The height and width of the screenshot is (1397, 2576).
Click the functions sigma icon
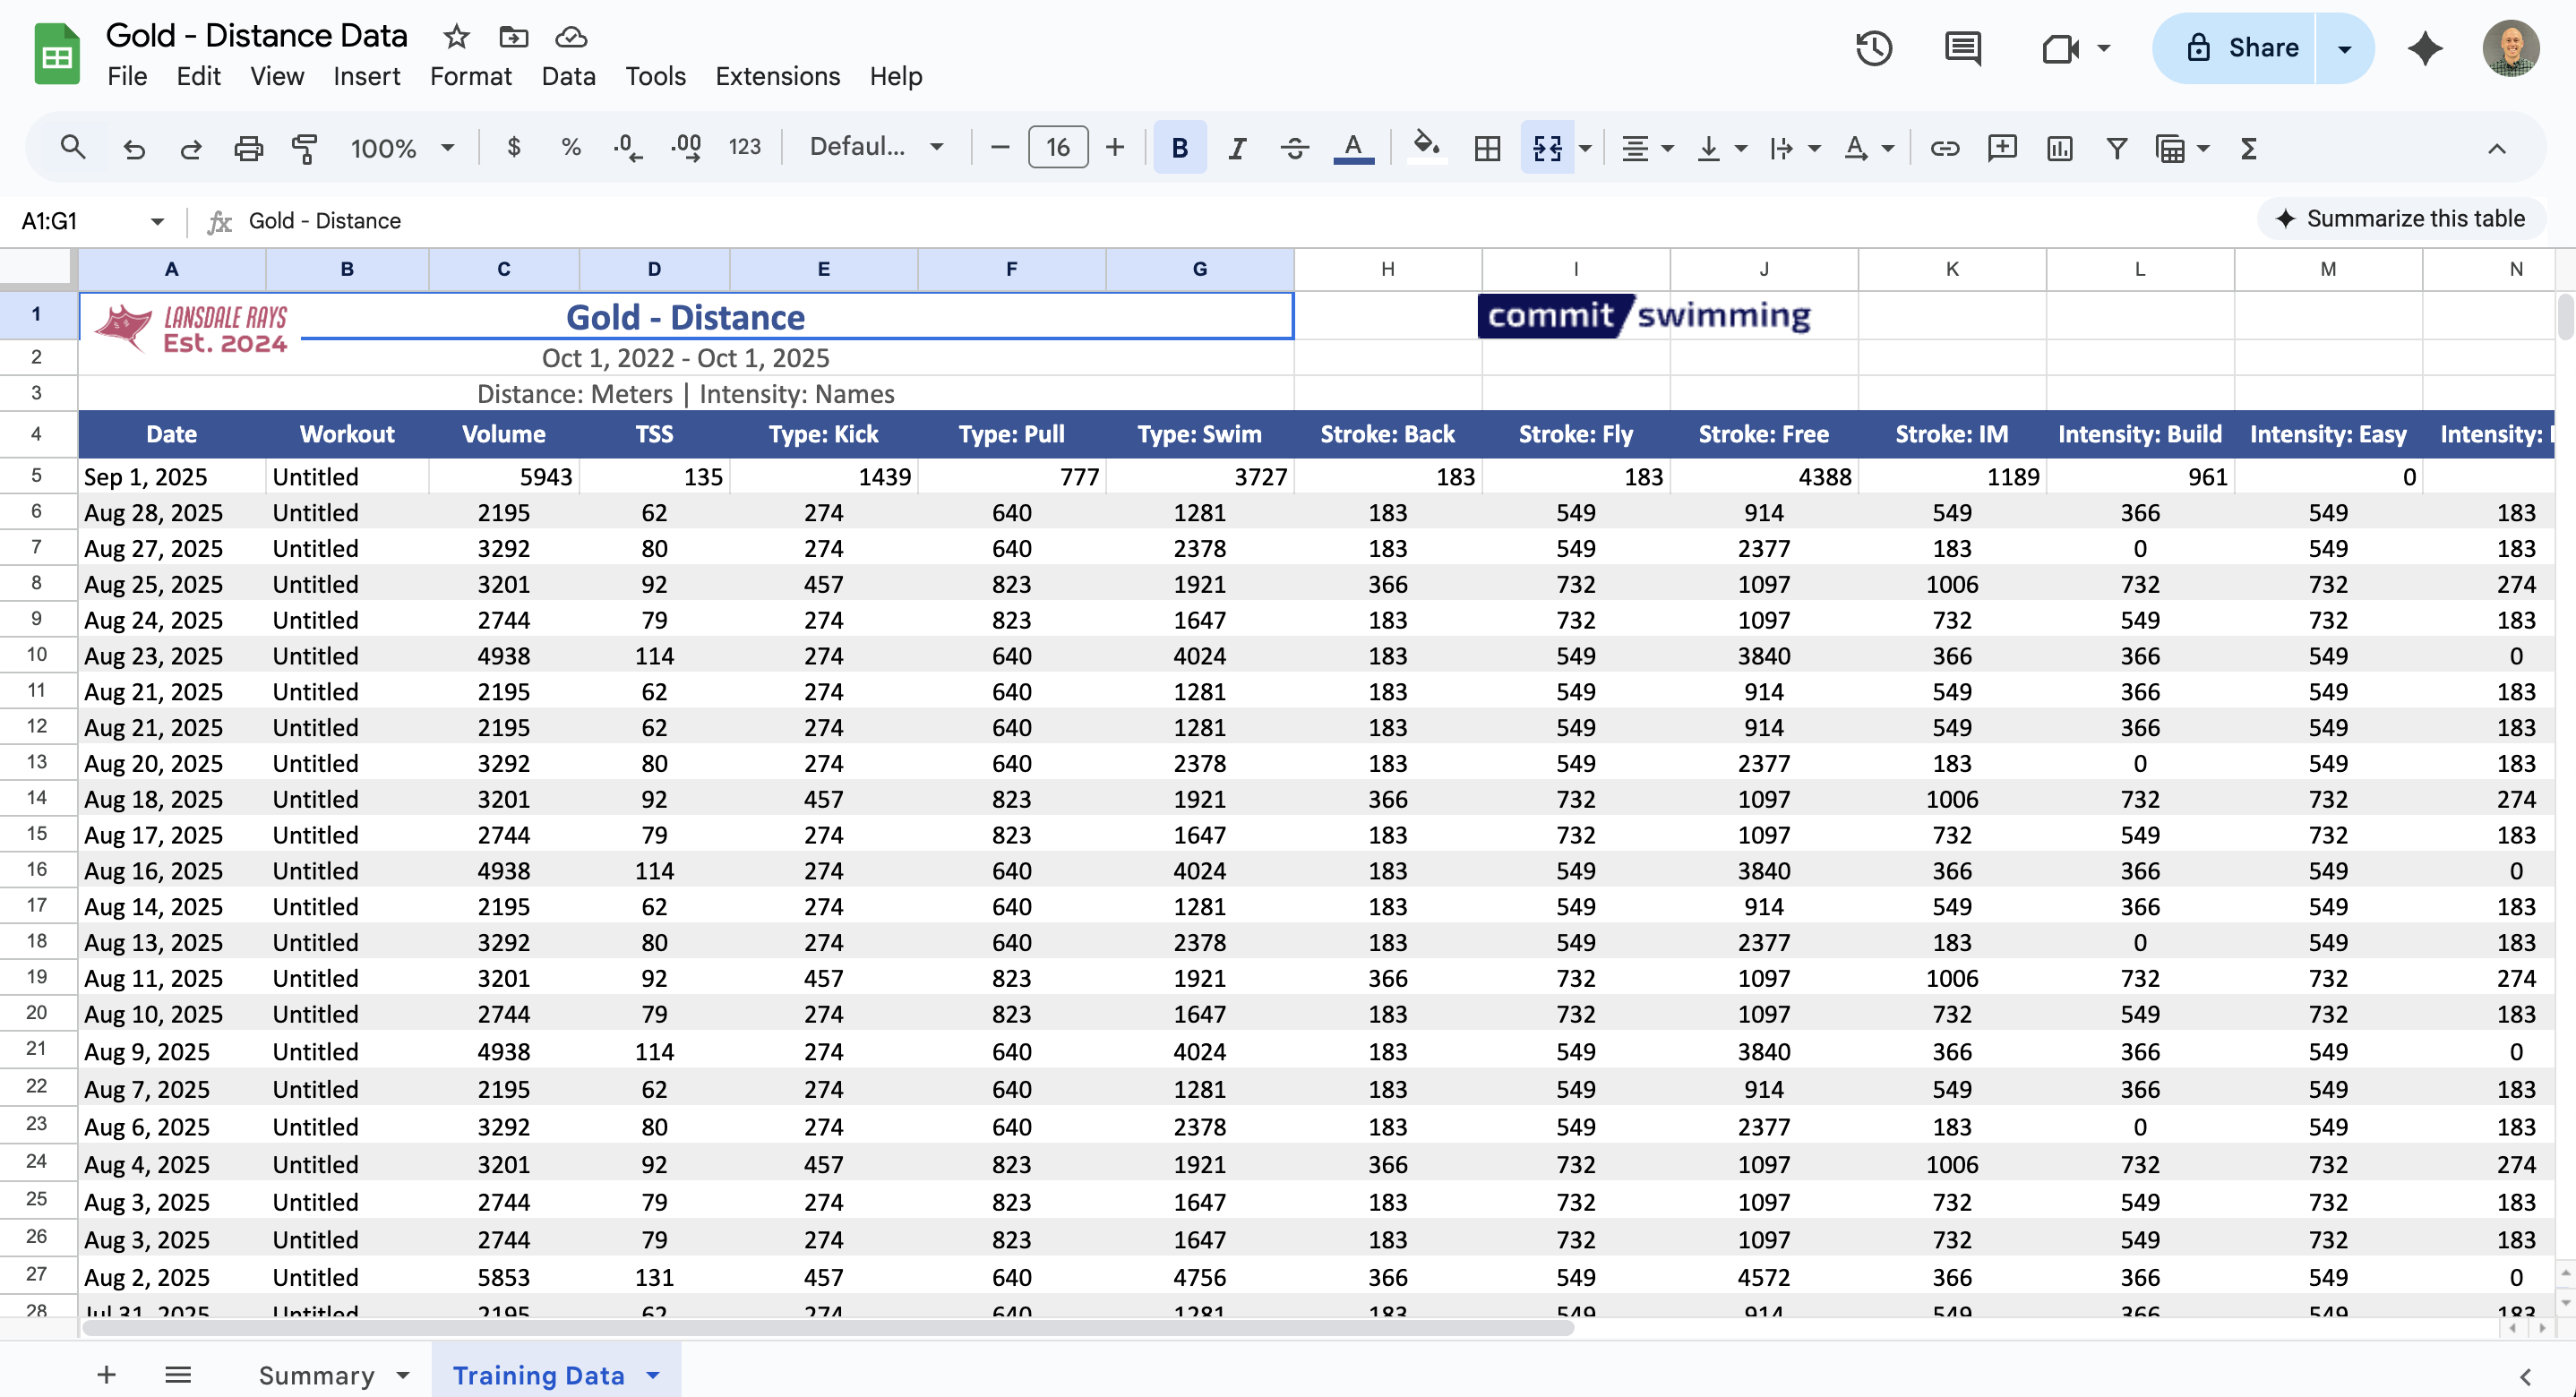(2249, 148)
